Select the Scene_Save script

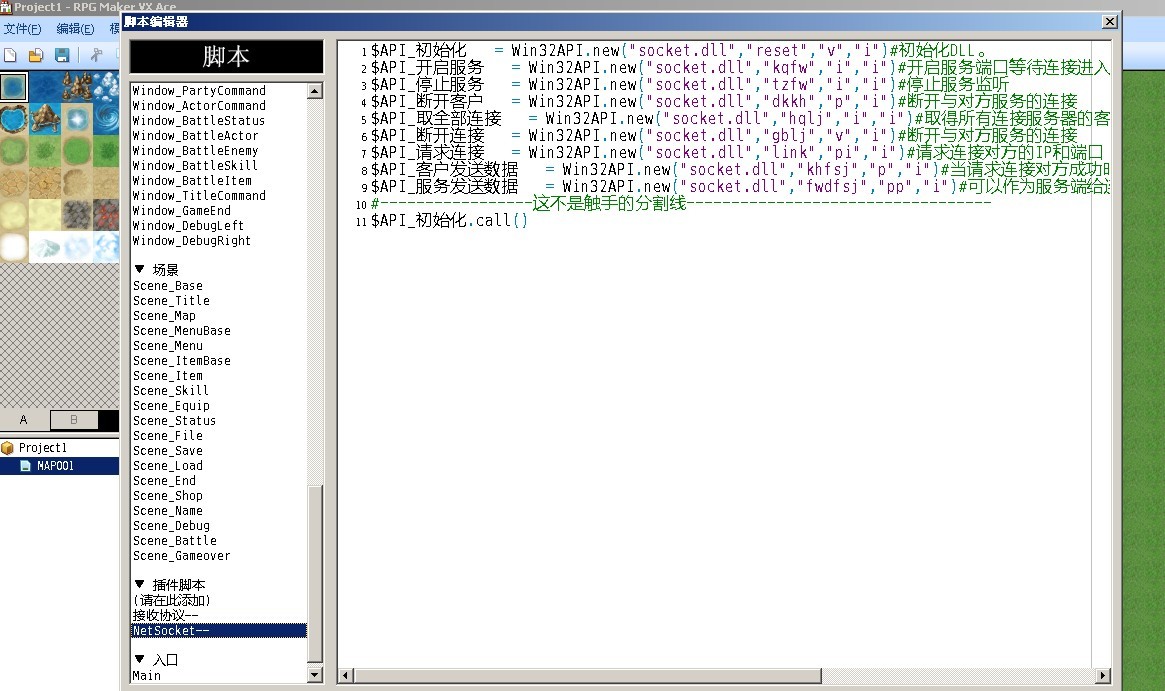(x=168, y=451)
